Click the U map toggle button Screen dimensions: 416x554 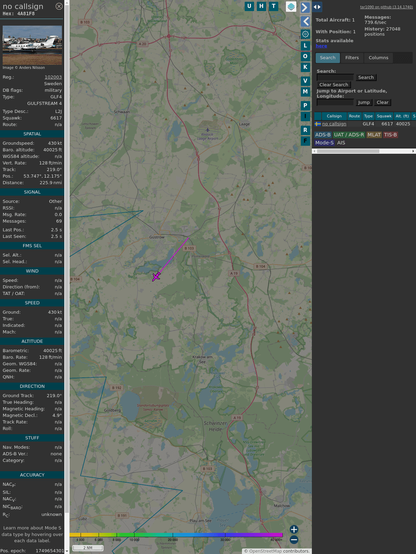[249, 6]
